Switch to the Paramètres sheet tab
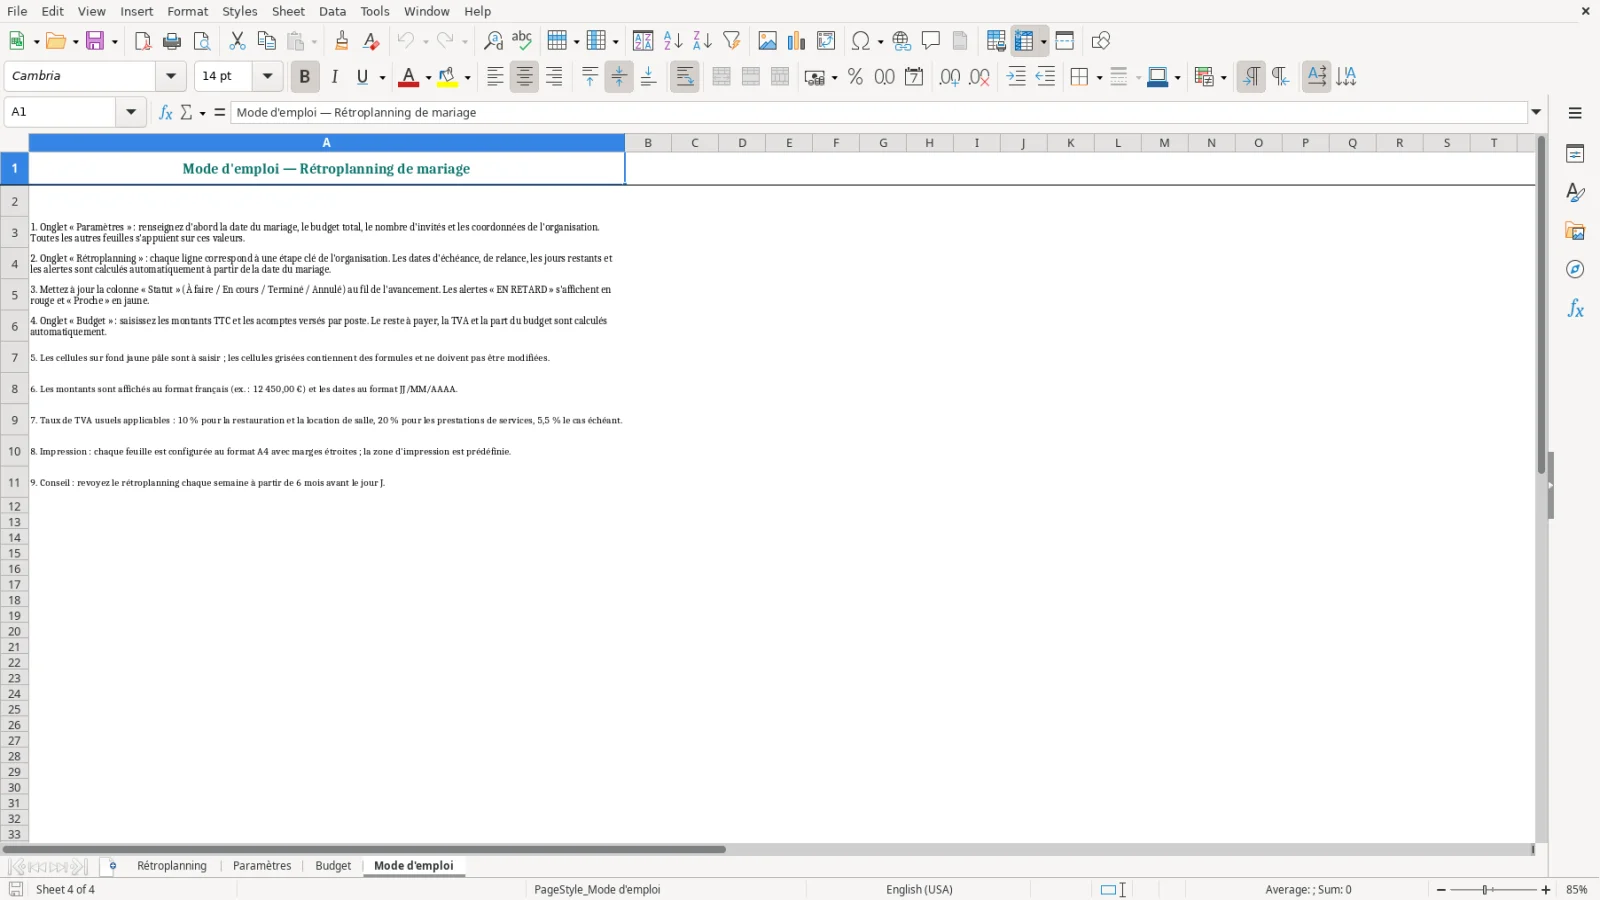The image size is (1600, 900). [262, 866]
